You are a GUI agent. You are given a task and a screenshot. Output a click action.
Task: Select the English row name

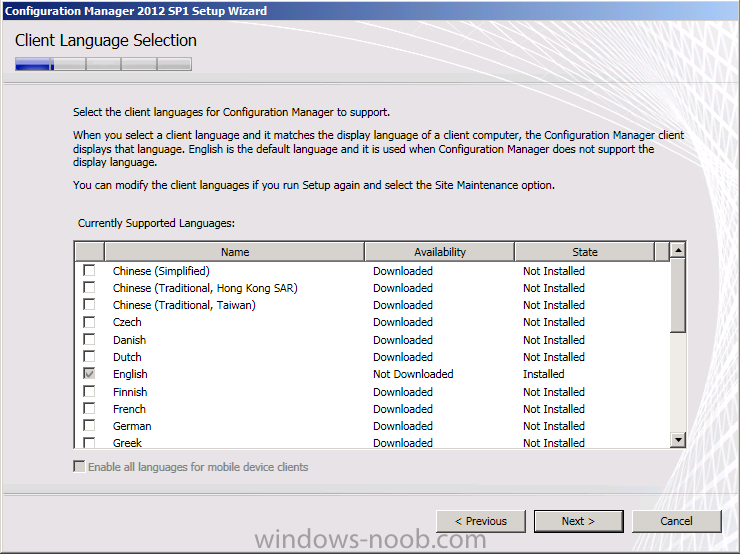tap(130, 374)
